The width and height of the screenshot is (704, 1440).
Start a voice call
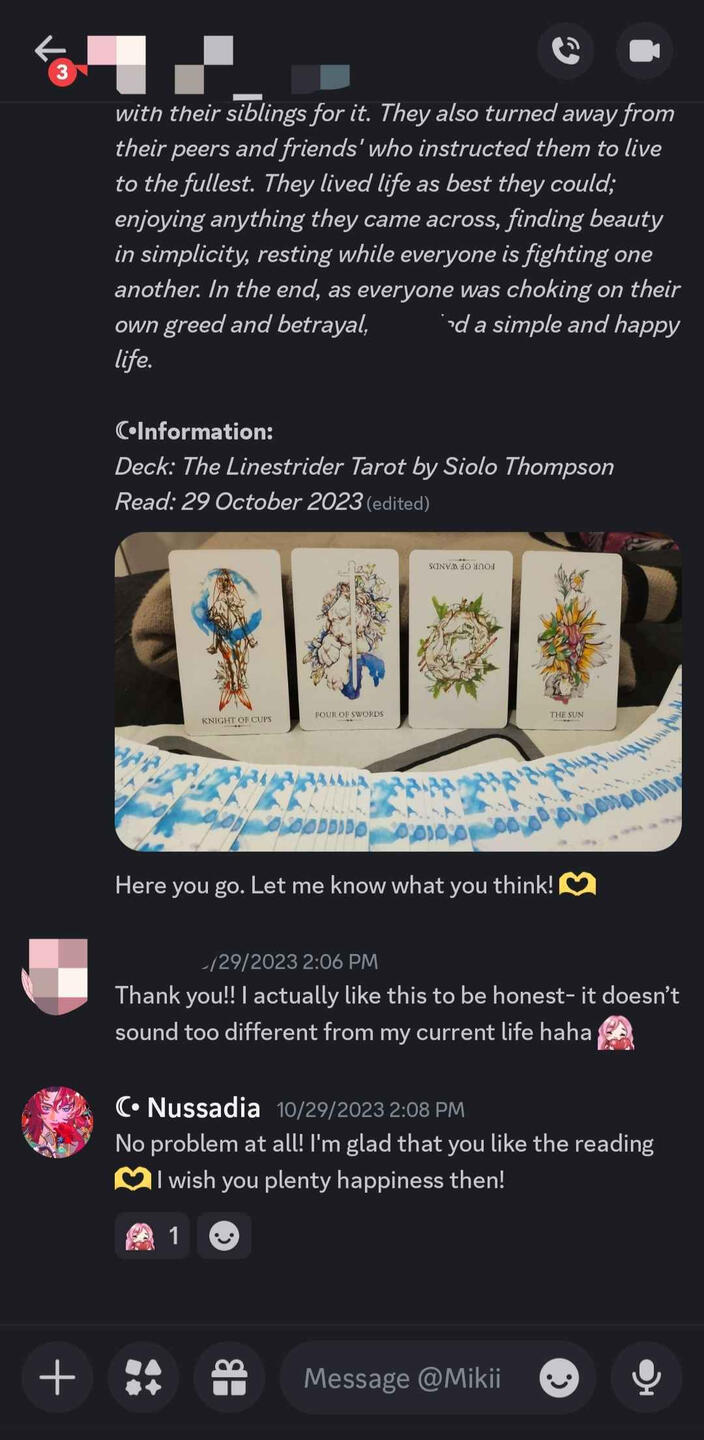point(566,50)
